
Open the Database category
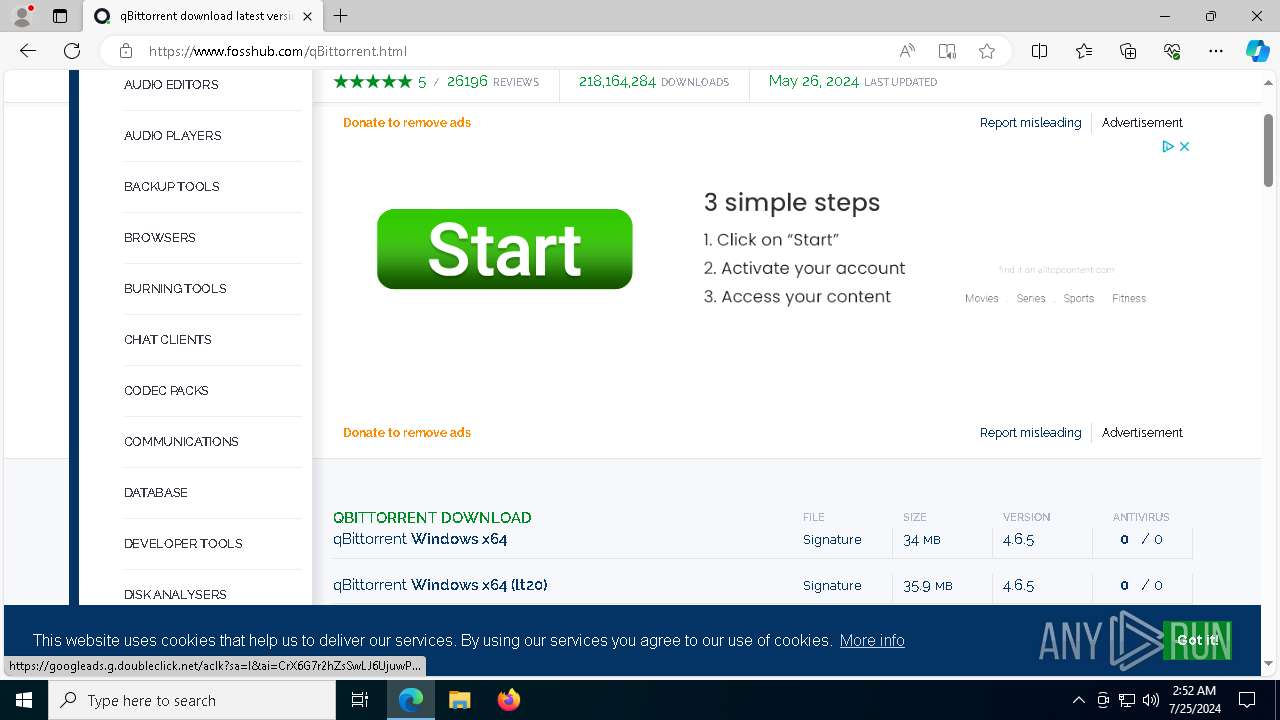tap(156, 493)
